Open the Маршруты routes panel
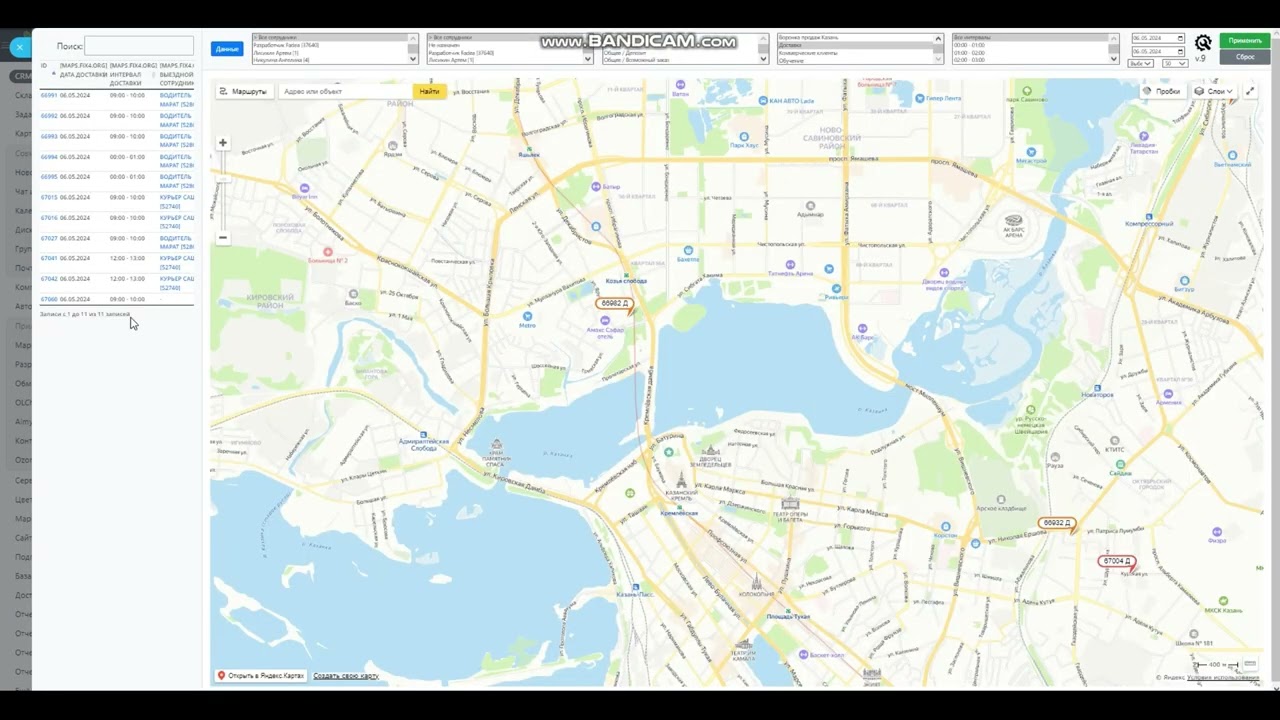The width and height of the screenshot is (1280, 720). (x=243, y=91)
